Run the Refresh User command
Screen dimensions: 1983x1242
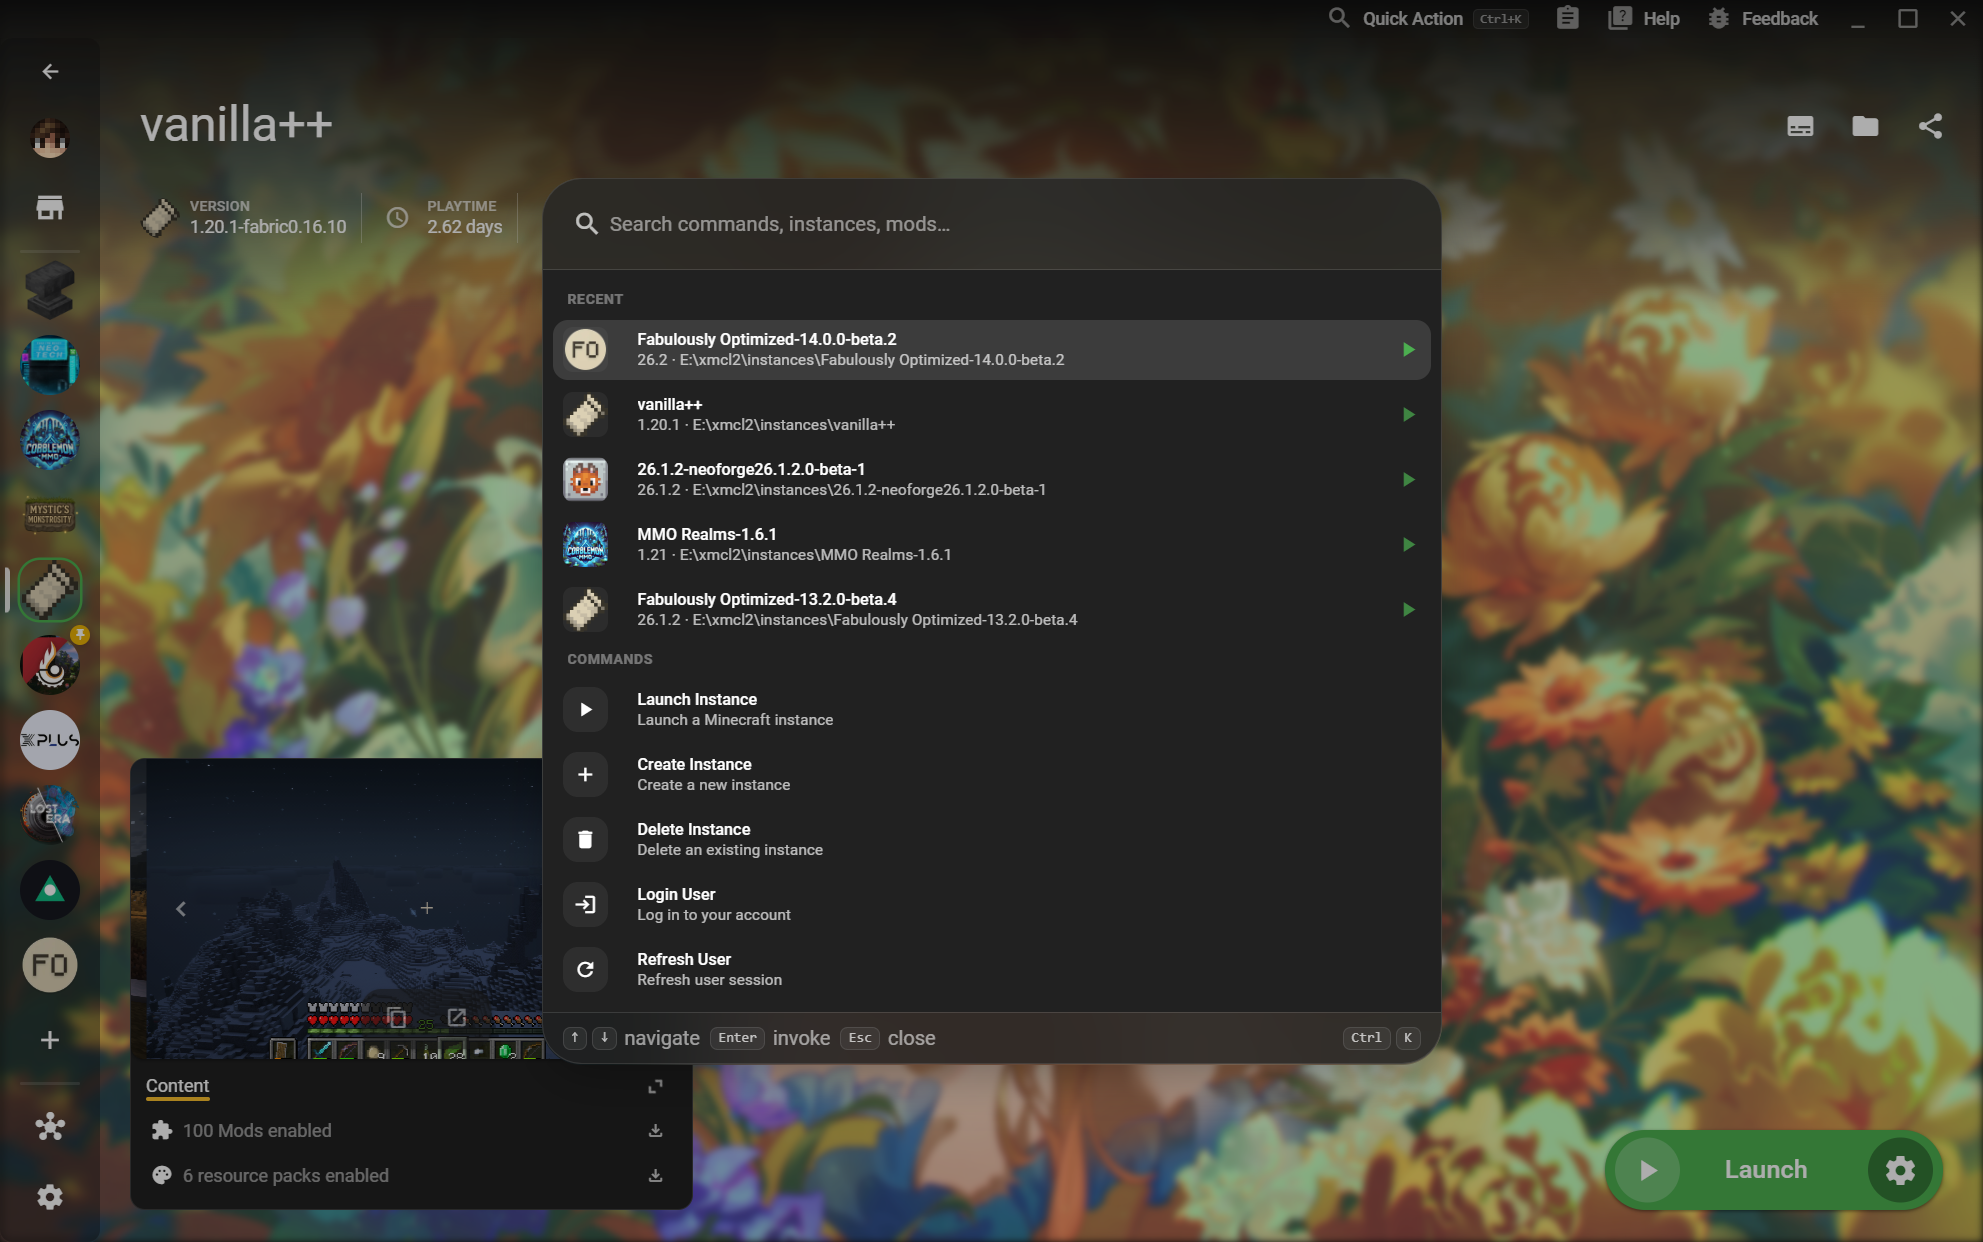coord(991,970)
